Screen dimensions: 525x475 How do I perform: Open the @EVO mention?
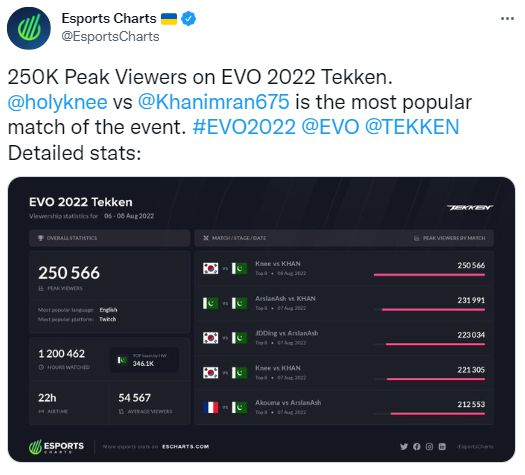[x=330, y=127]
